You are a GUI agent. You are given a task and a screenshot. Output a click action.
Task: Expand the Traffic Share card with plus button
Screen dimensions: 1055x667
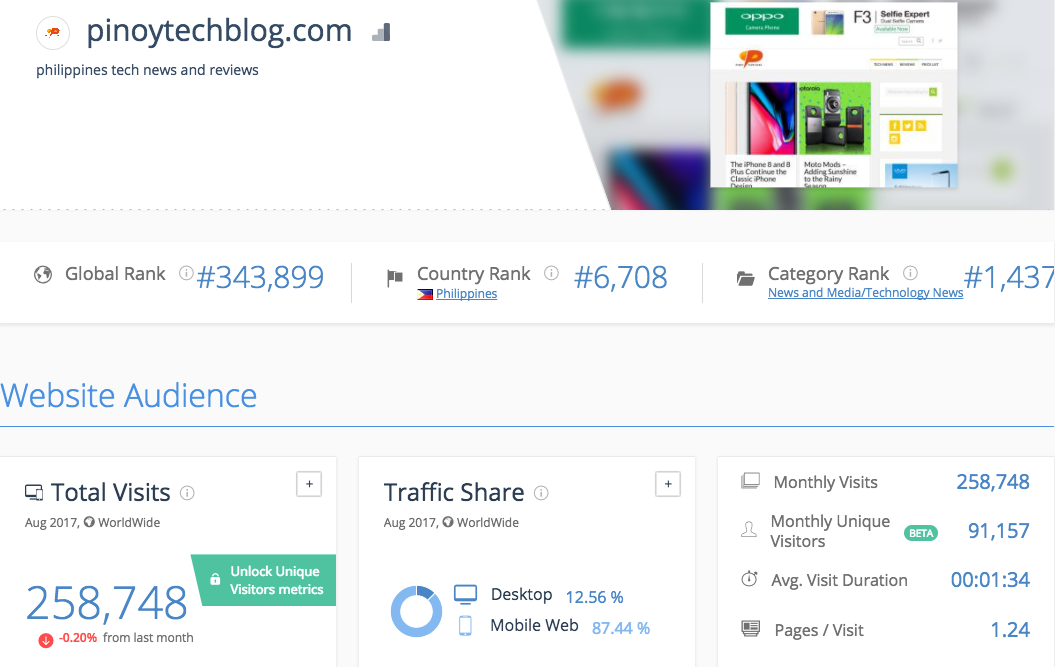point(667,484)
